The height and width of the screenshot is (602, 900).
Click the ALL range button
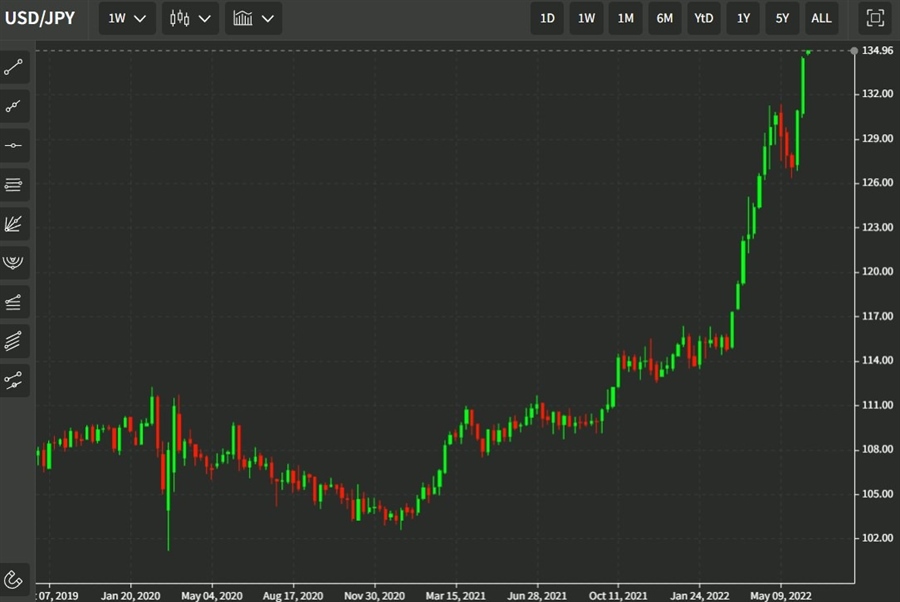[x=821, y=18]
